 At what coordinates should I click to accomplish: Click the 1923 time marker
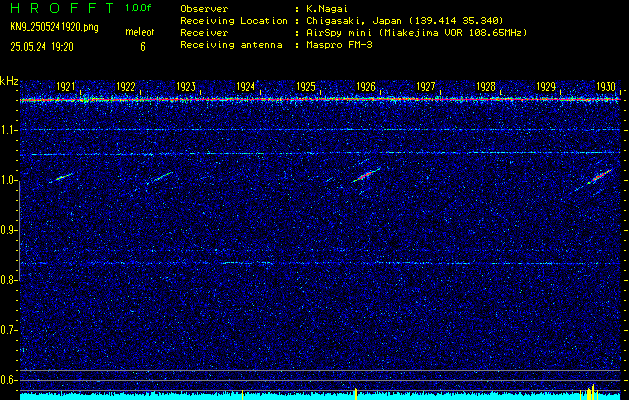(x=186, y=87)
